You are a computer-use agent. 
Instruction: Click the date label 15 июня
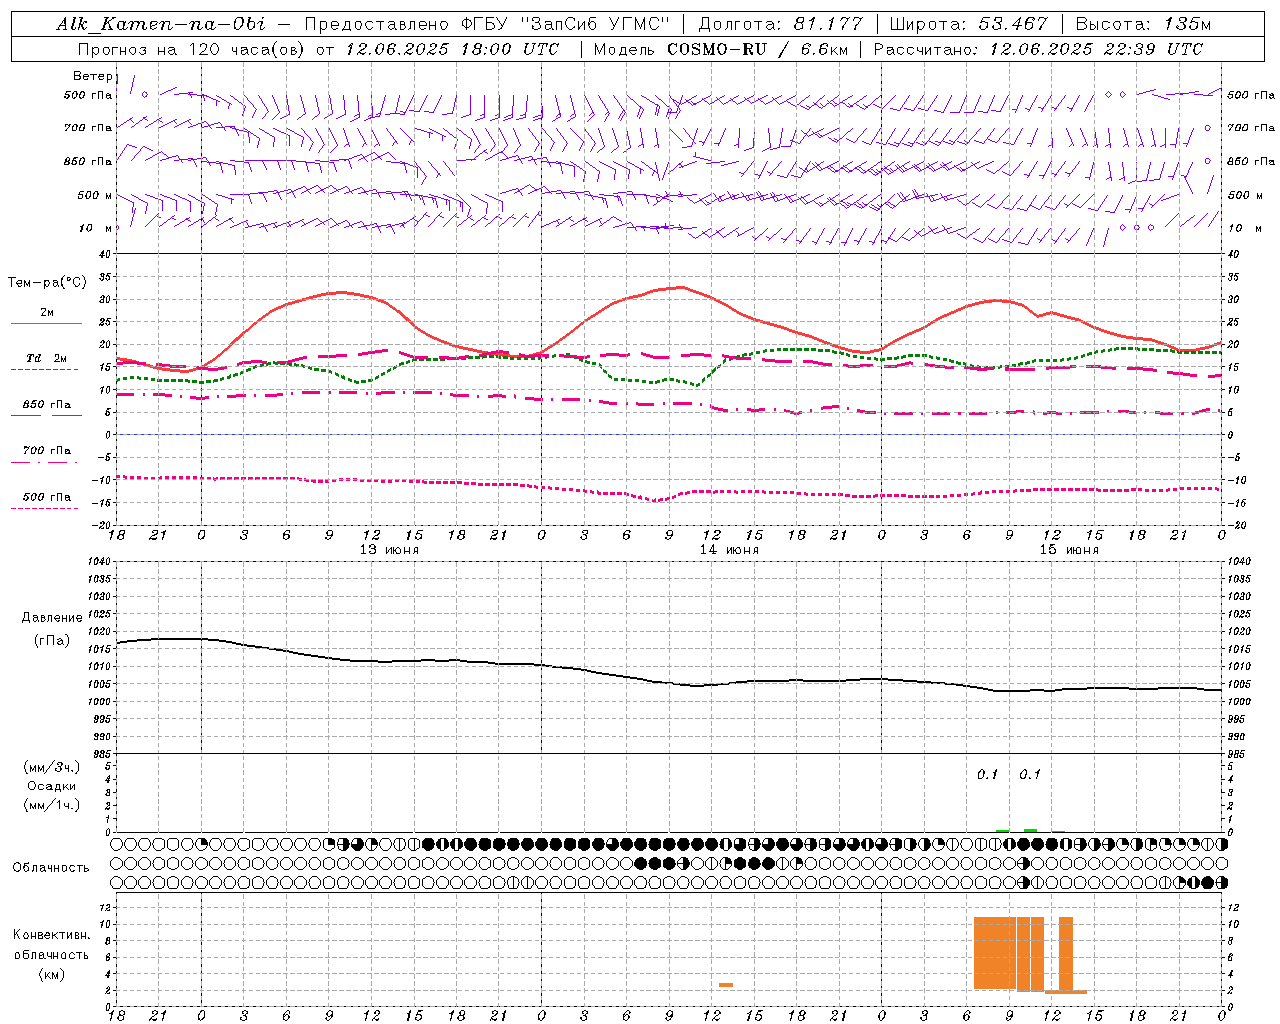tap(1068, 550)
